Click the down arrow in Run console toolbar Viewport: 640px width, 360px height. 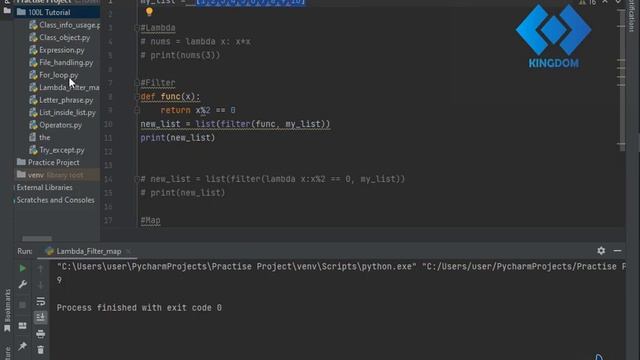(40, 285)
